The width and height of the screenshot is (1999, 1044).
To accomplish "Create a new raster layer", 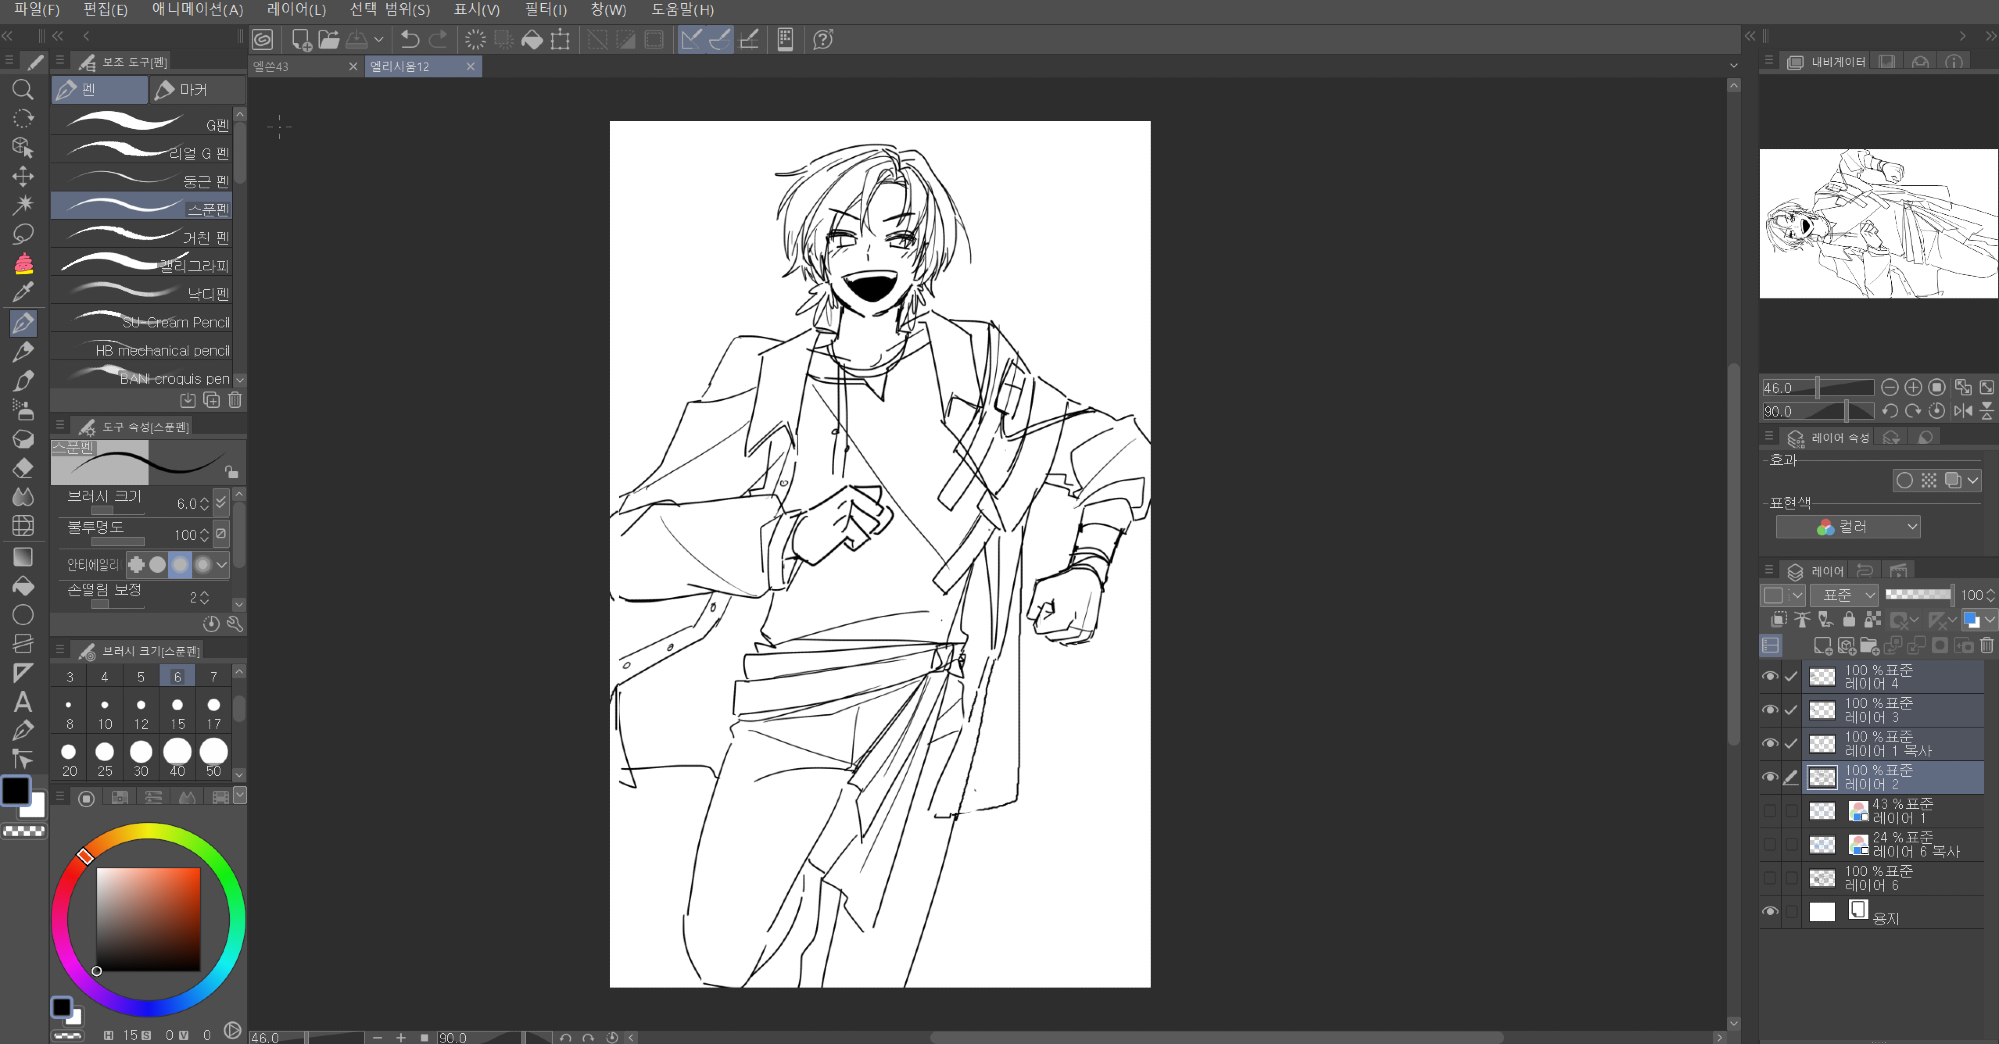I will (1822, 646).
